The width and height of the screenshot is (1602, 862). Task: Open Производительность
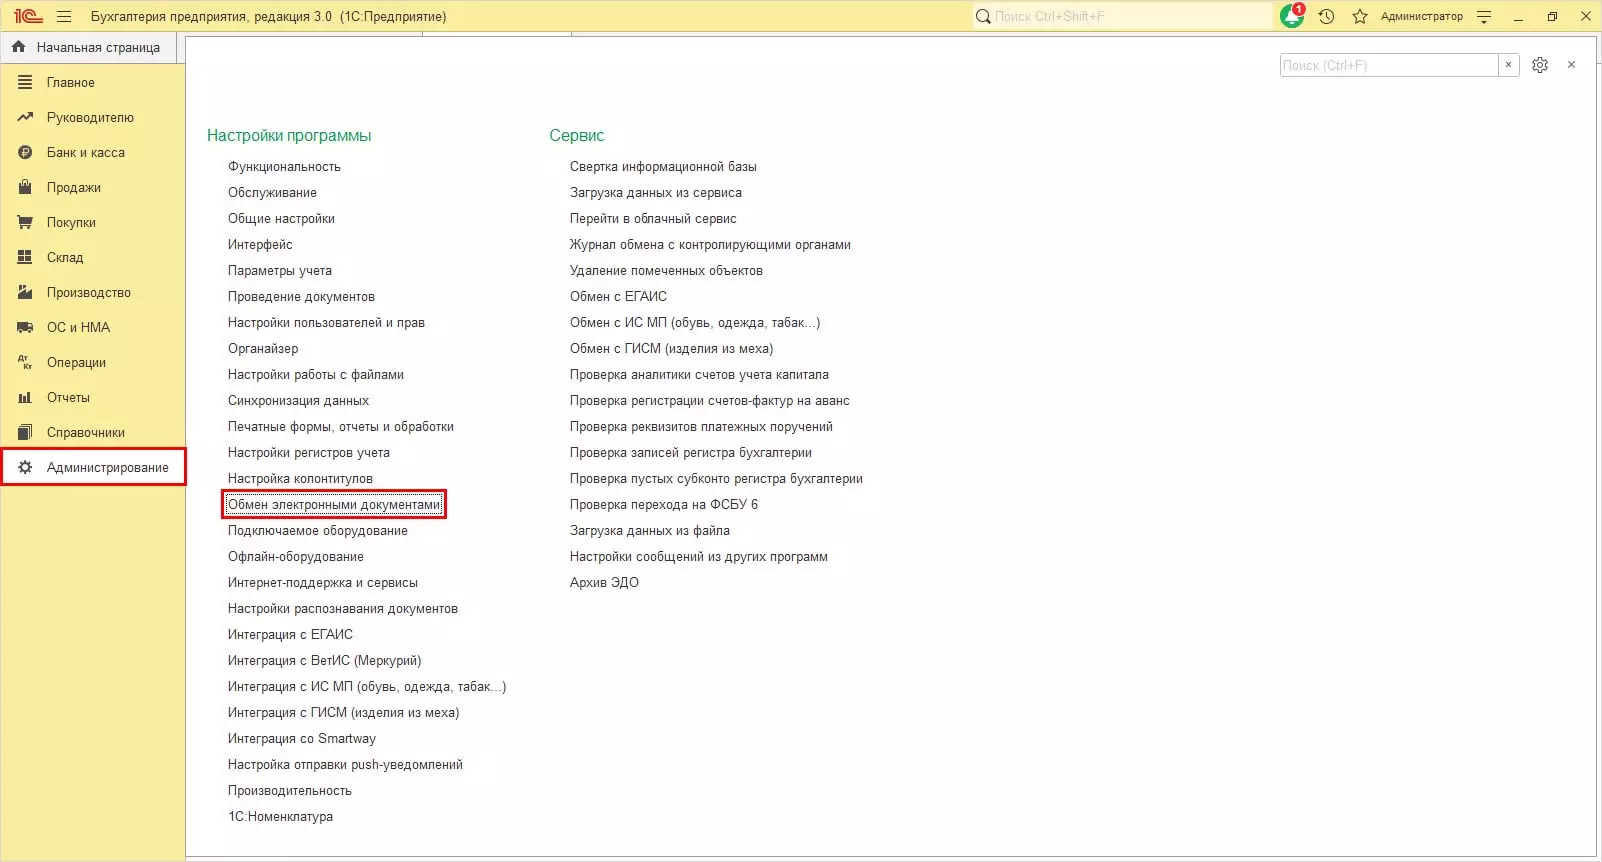click(290, 790)
